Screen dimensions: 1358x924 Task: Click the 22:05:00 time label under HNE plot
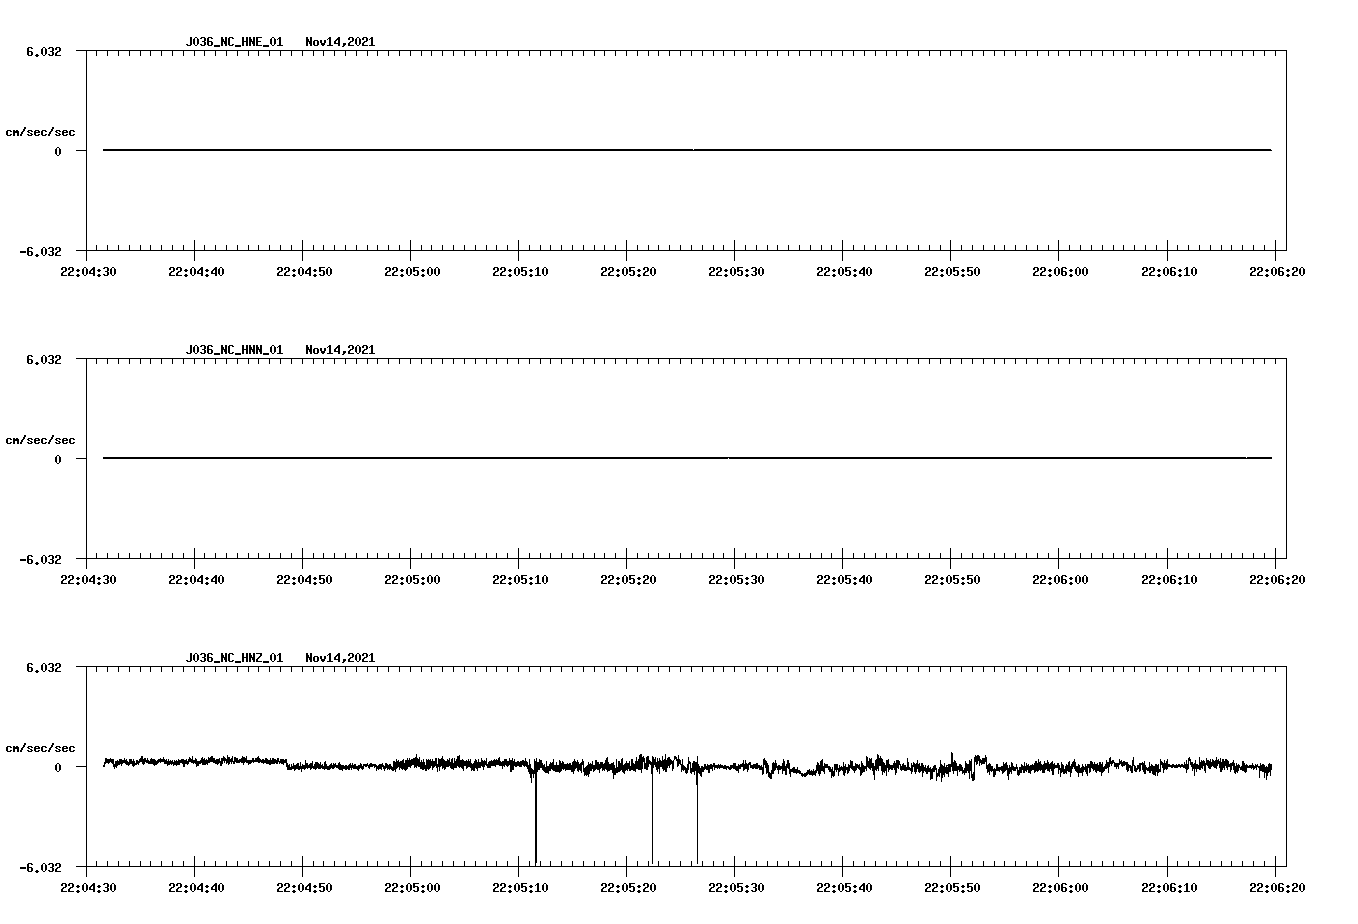click(412, 271)
